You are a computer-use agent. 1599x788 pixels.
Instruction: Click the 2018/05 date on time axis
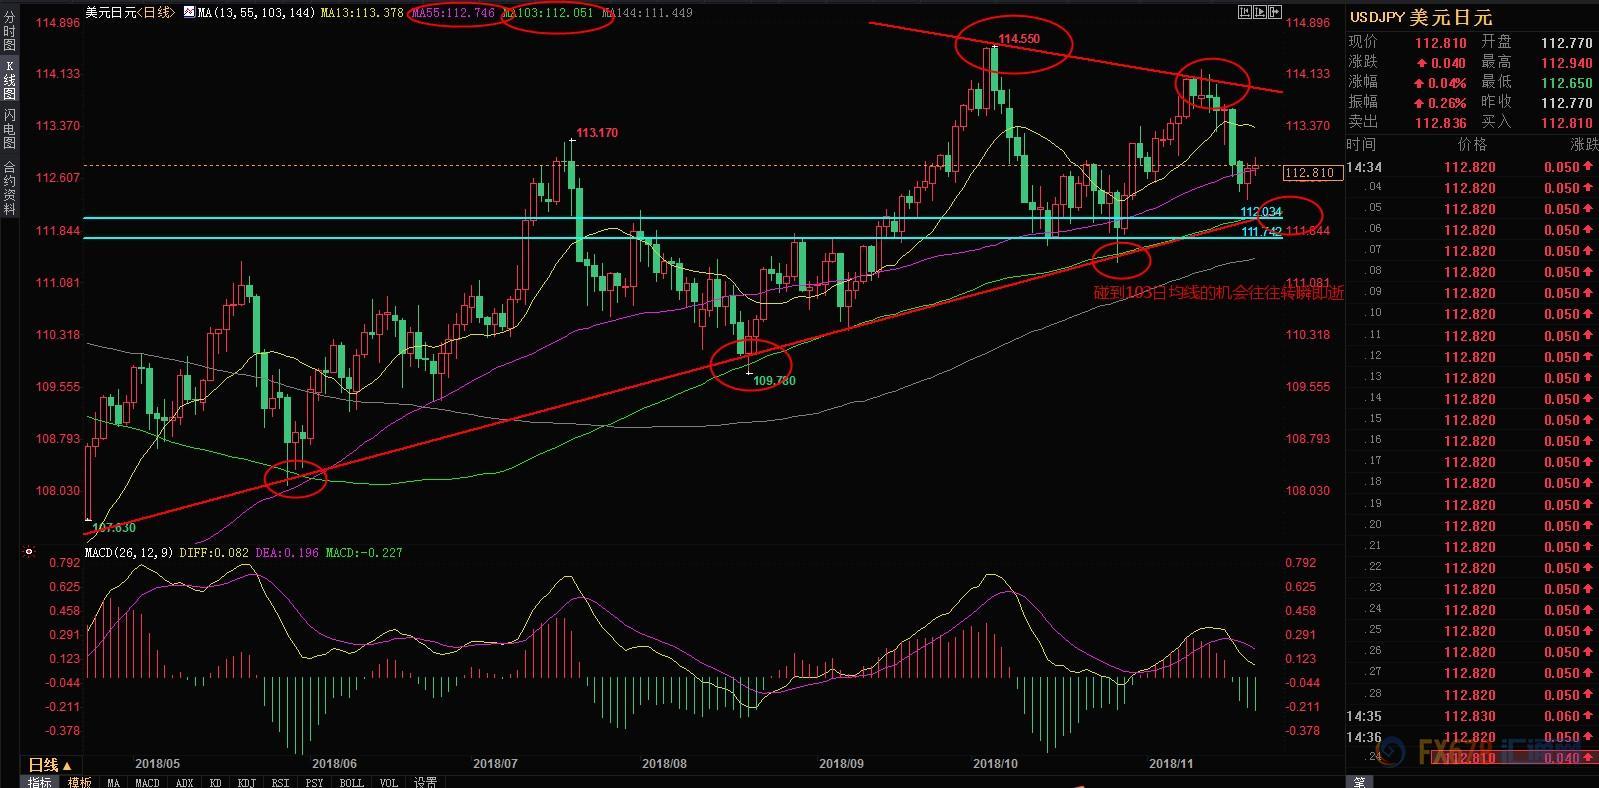click(x=157, y=763)
